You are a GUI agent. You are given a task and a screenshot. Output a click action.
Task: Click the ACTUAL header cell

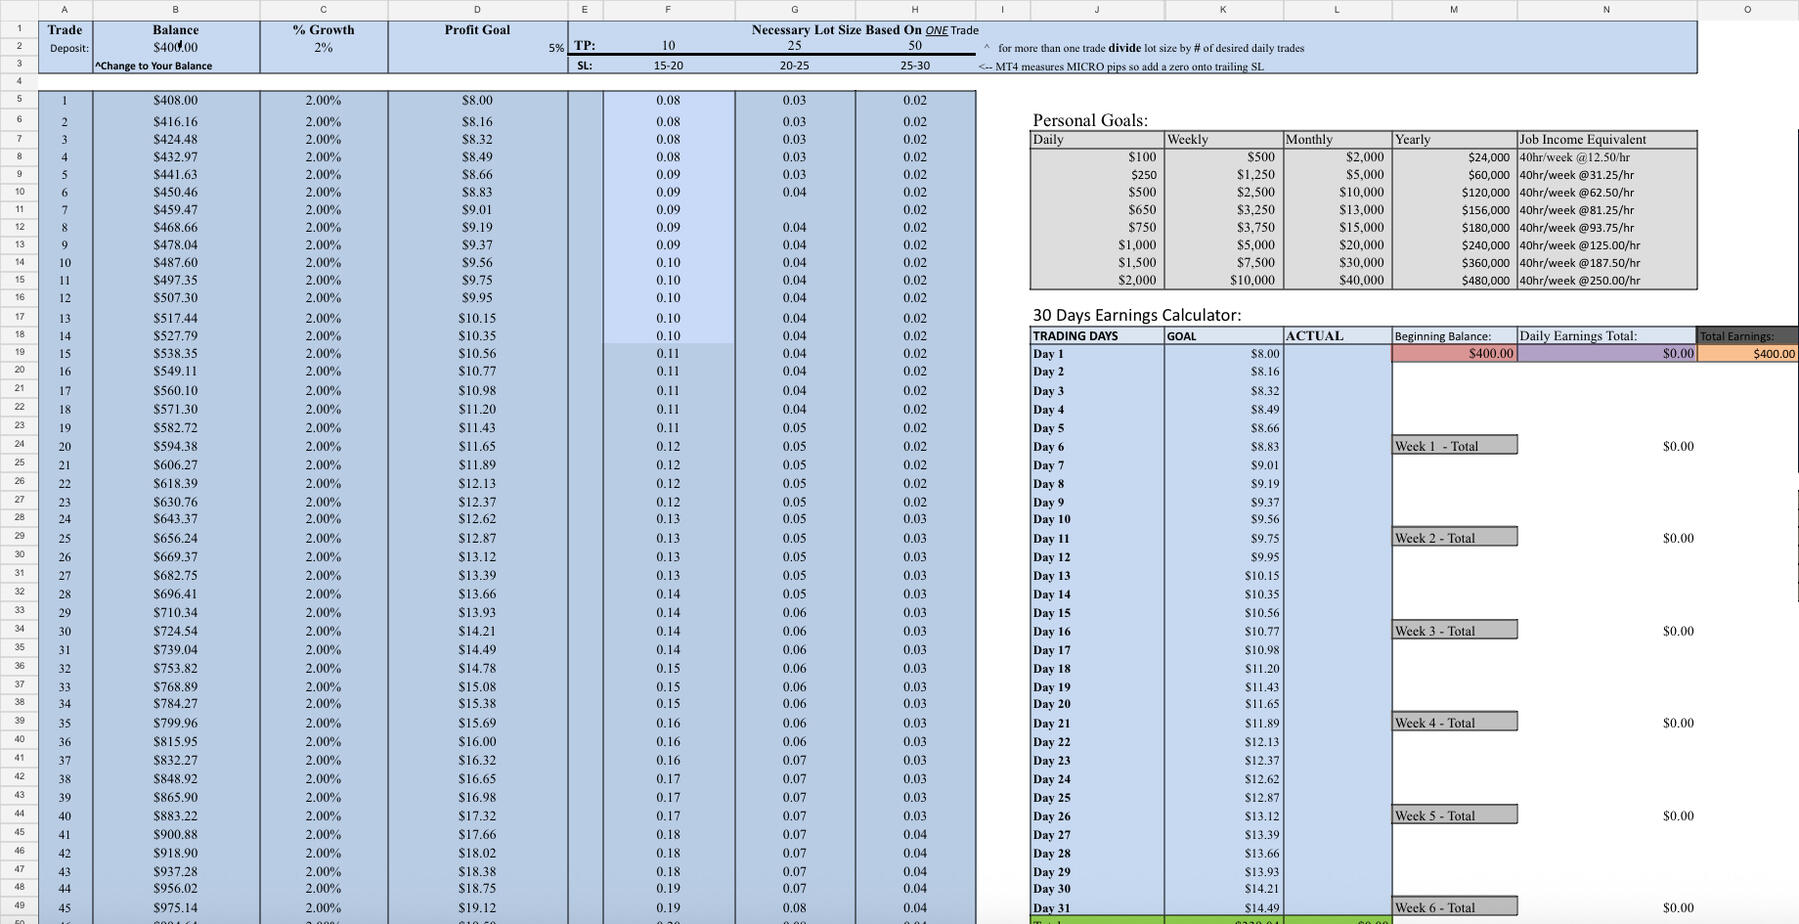1338,336
